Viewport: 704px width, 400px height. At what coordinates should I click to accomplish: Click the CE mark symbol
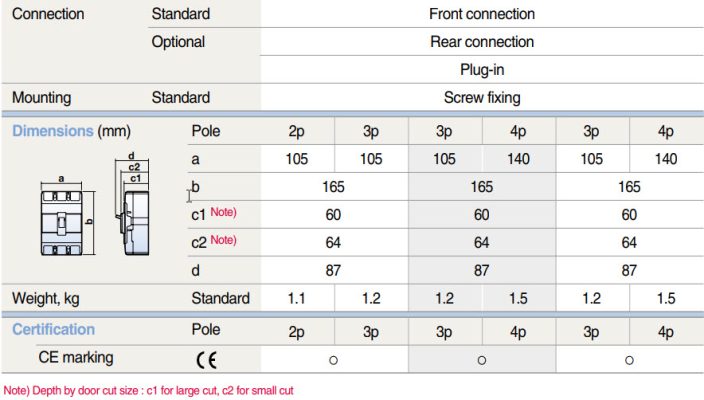pyautogui.click(x=205, y=358)
